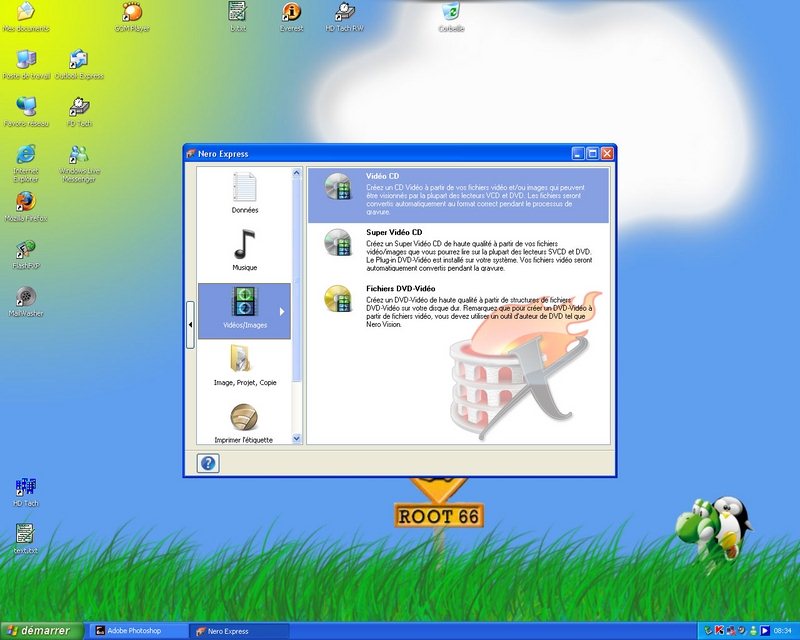This screenshot has height=640, width=800.
Task: Select the text.txt file on the desktop
Action: [26, 539]
